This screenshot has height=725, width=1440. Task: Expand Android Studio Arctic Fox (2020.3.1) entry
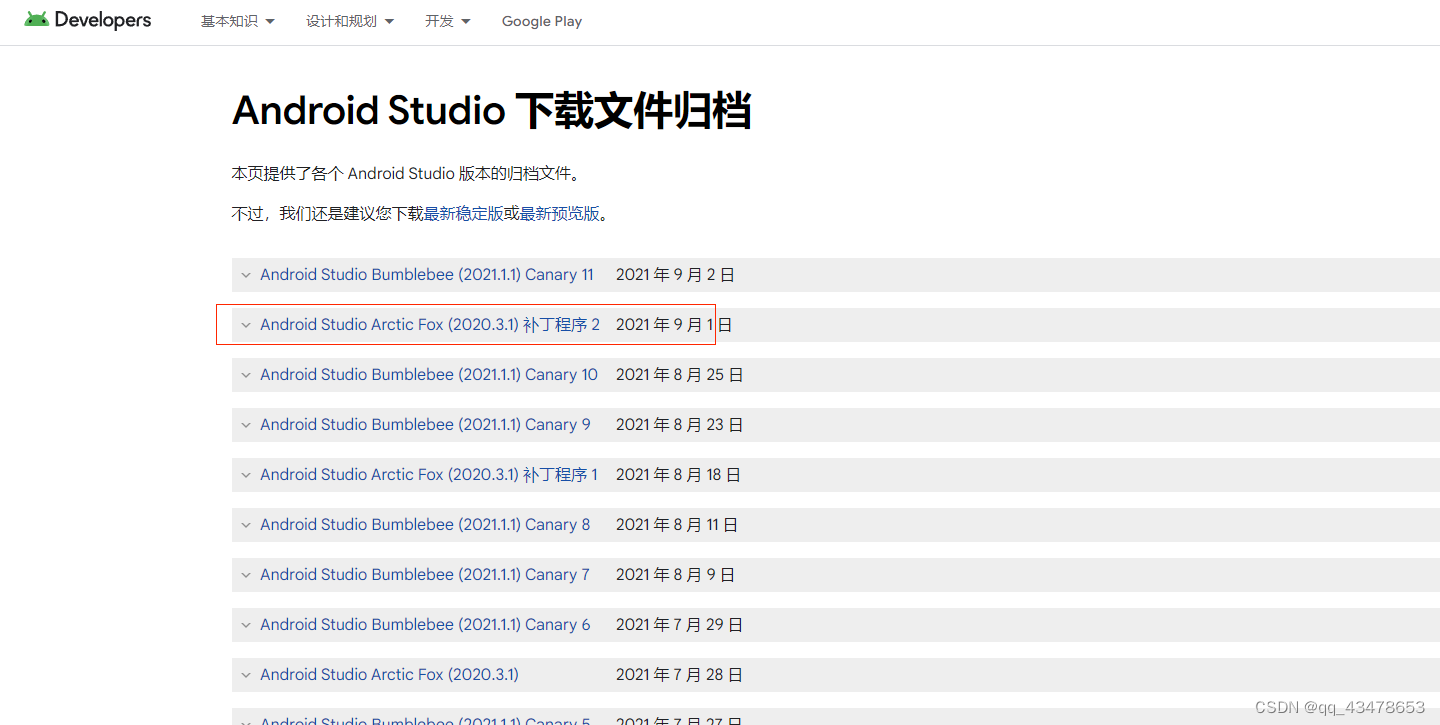[x=245, y=674]
